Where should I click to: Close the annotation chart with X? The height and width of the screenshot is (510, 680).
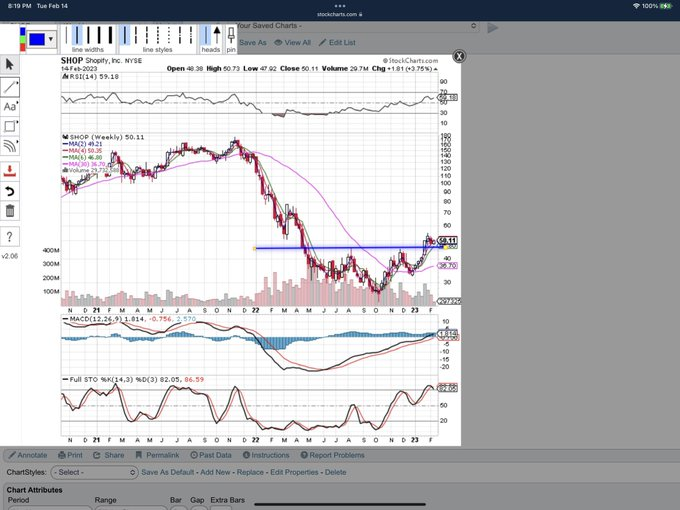tap(459, 58)
